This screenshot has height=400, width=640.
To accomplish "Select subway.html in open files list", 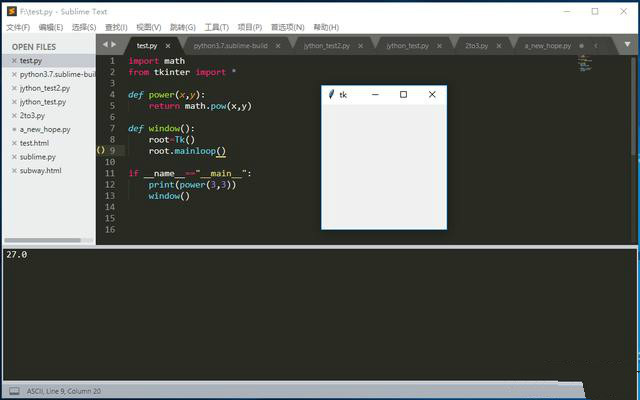I will tap(40, 171).
